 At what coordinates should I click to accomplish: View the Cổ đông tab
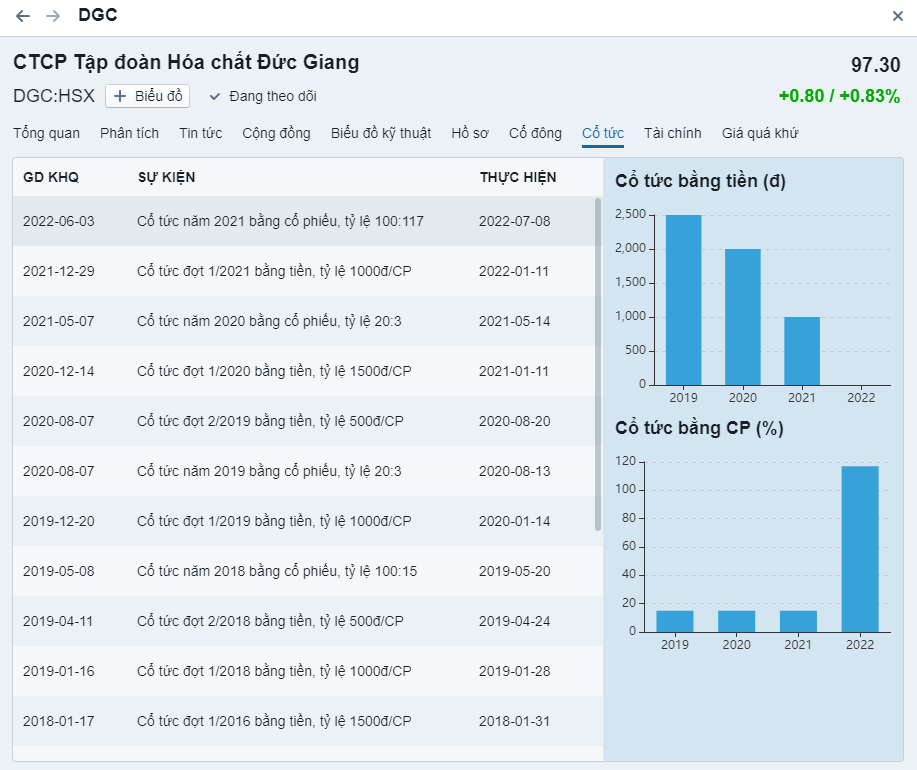click(535, 133)
